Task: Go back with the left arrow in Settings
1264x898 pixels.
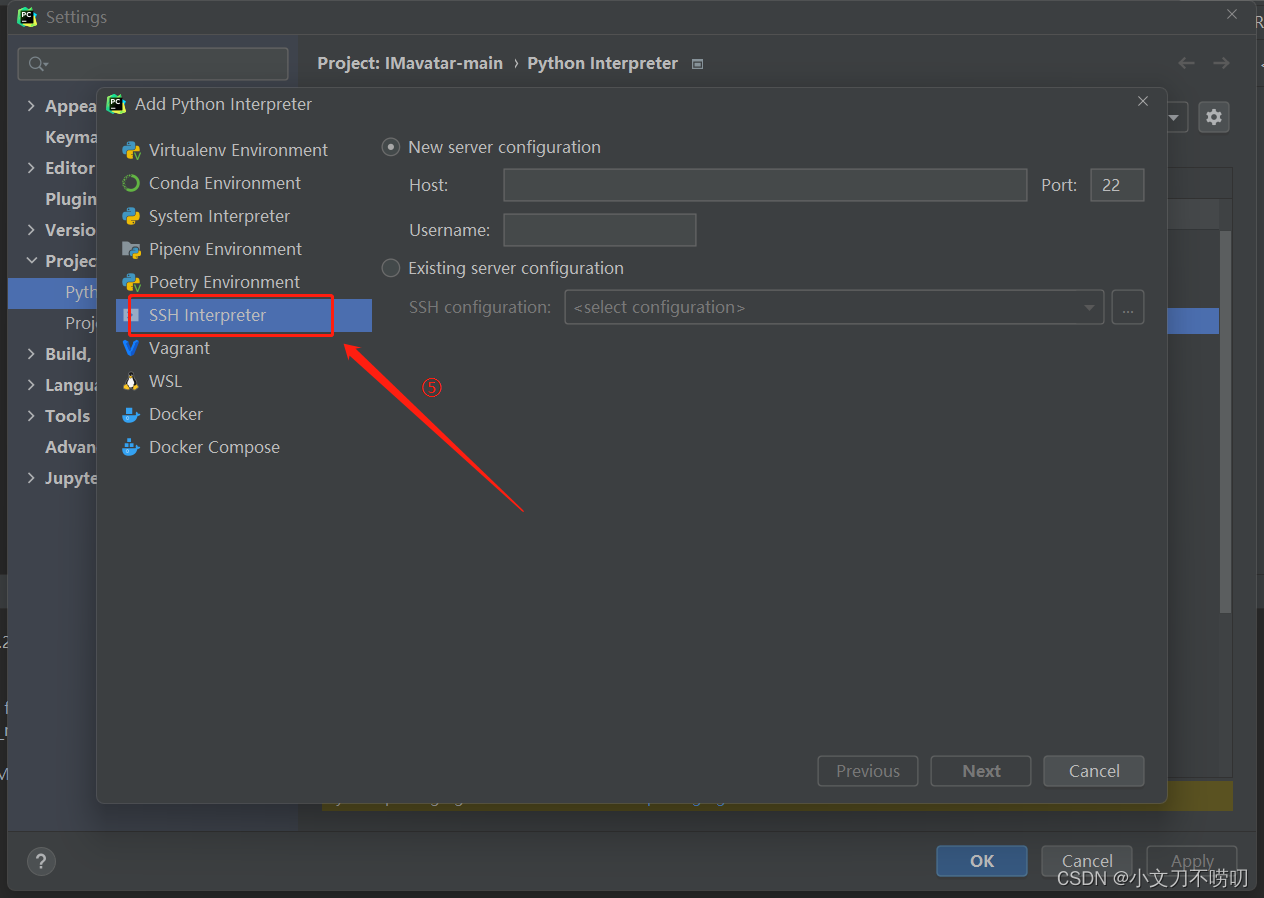Action: click(1186, 63)
